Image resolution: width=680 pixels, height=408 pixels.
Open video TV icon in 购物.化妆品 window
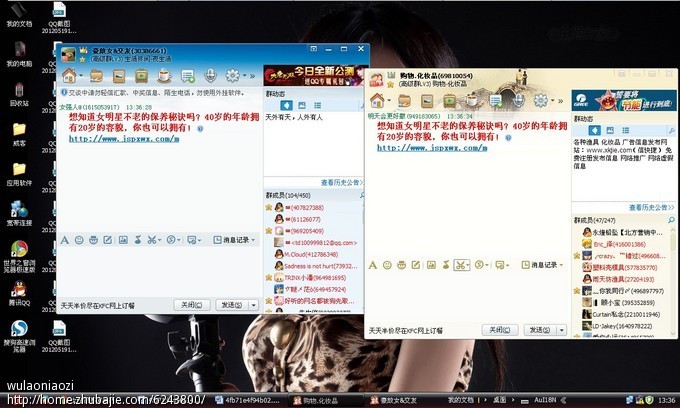tap(449, 101)
